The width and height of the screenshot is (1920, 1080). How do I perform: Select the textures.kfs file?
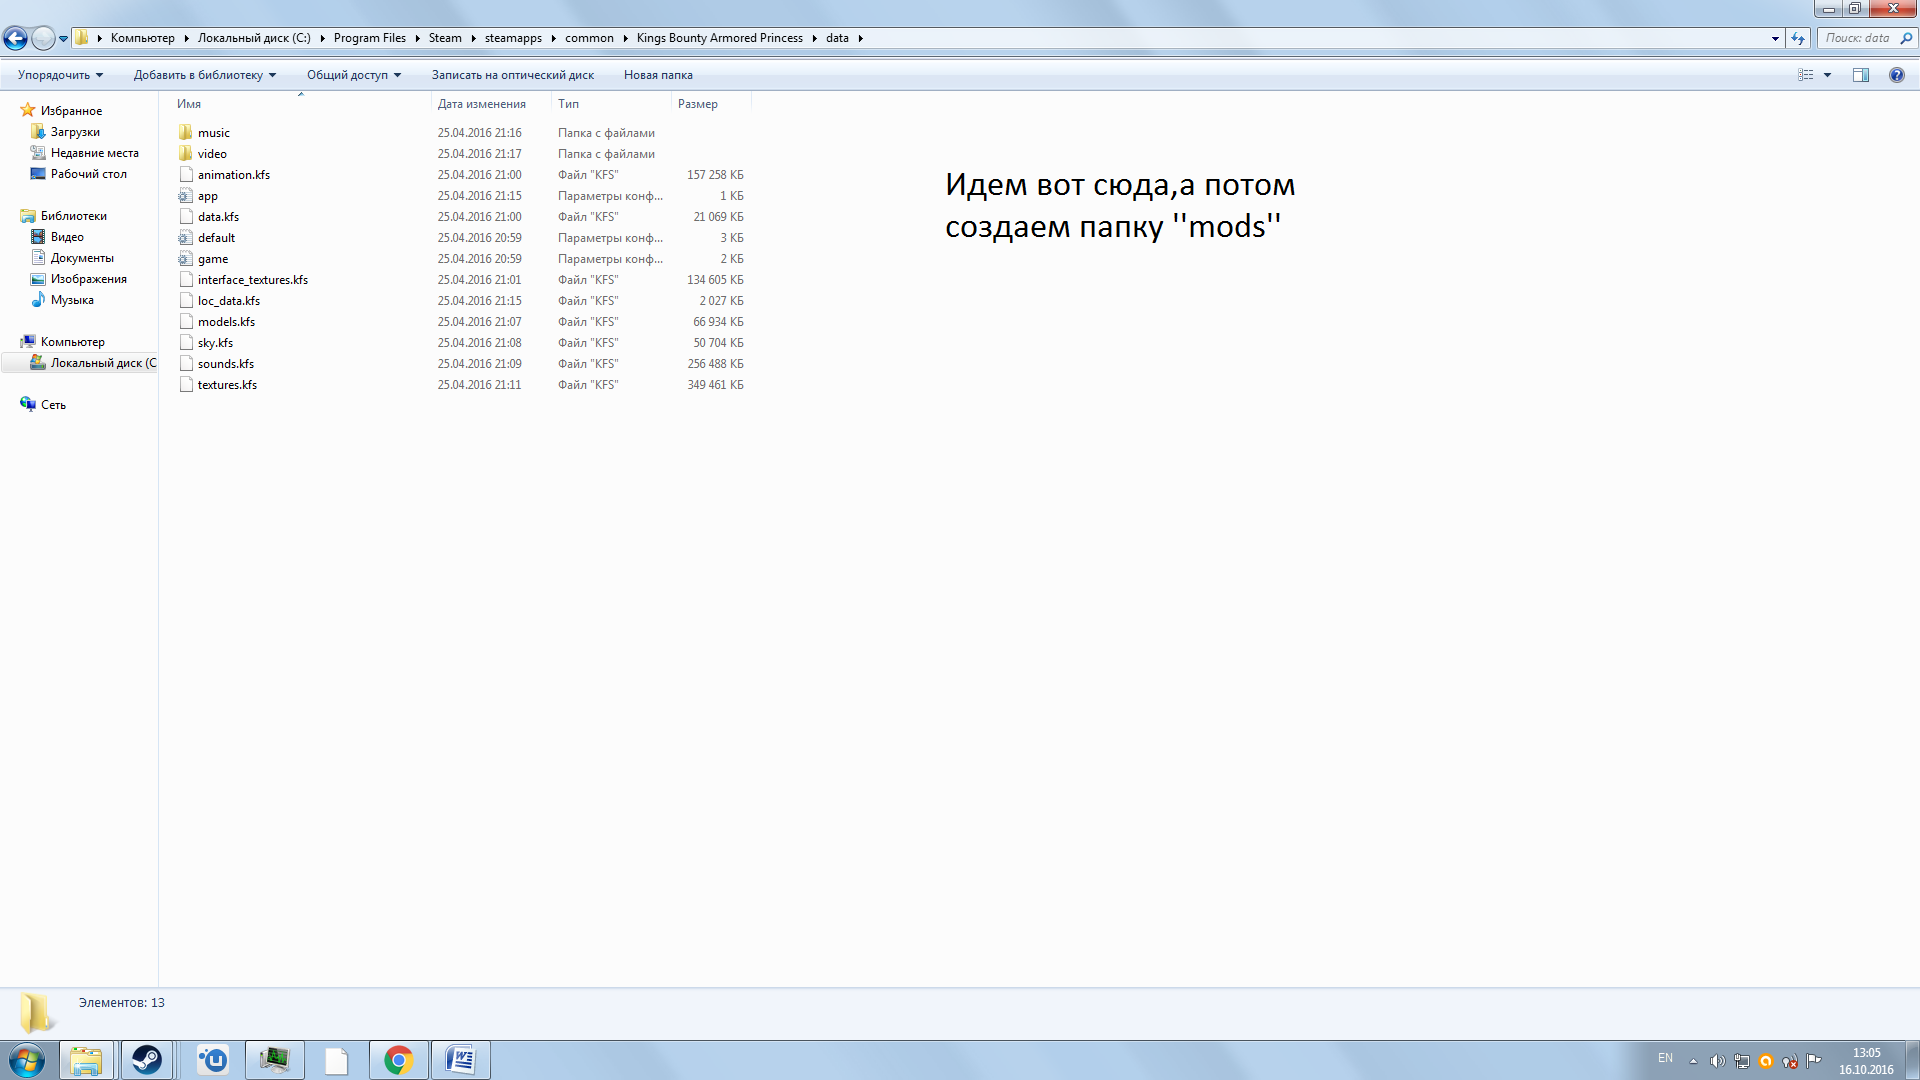(227, 385)
